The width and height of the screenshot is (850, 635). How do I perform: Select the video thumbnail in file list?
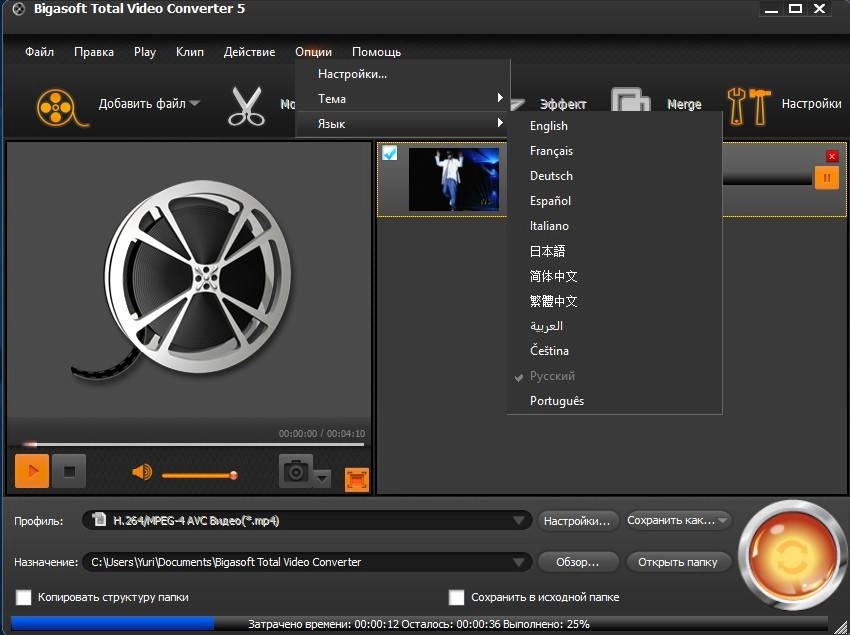coord(454,179)
